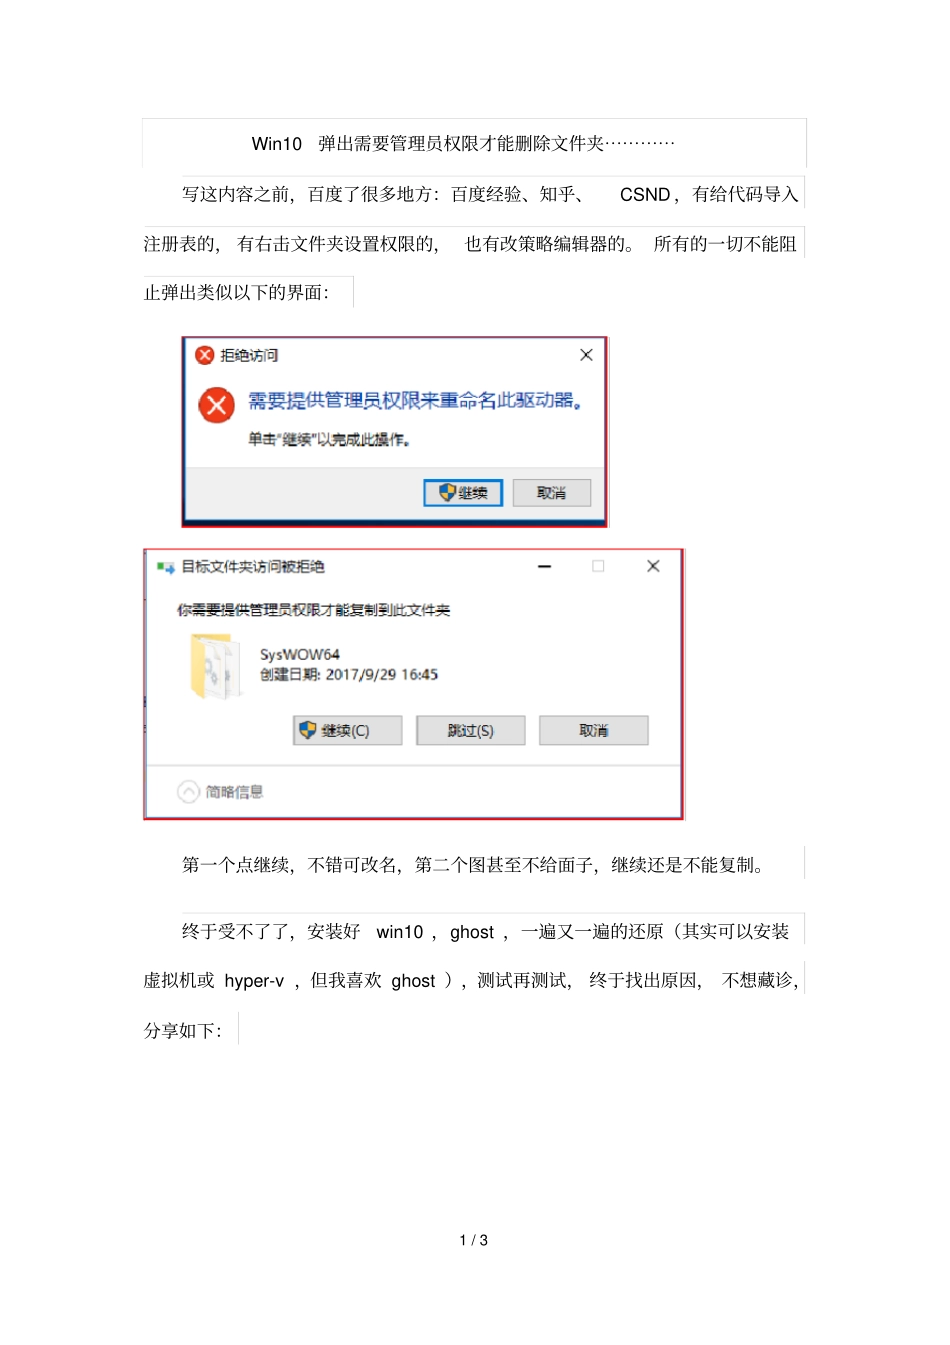Click the greyed maximize button of folder dialog
Viewport: 950px width, 1345px height.
click(598, 566)
